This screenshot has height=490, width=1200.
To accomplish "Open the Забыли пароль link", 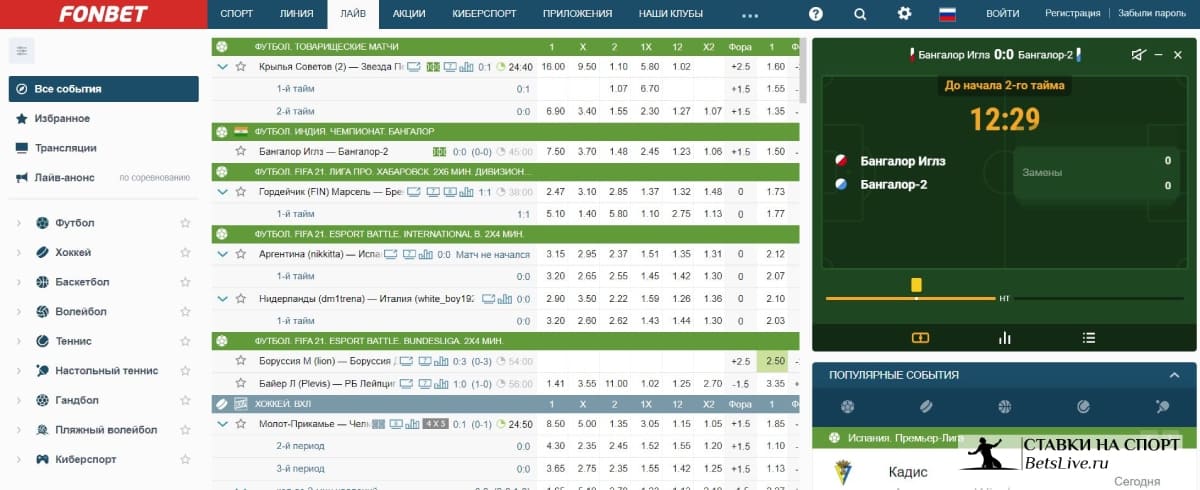I will point(1152,14).
